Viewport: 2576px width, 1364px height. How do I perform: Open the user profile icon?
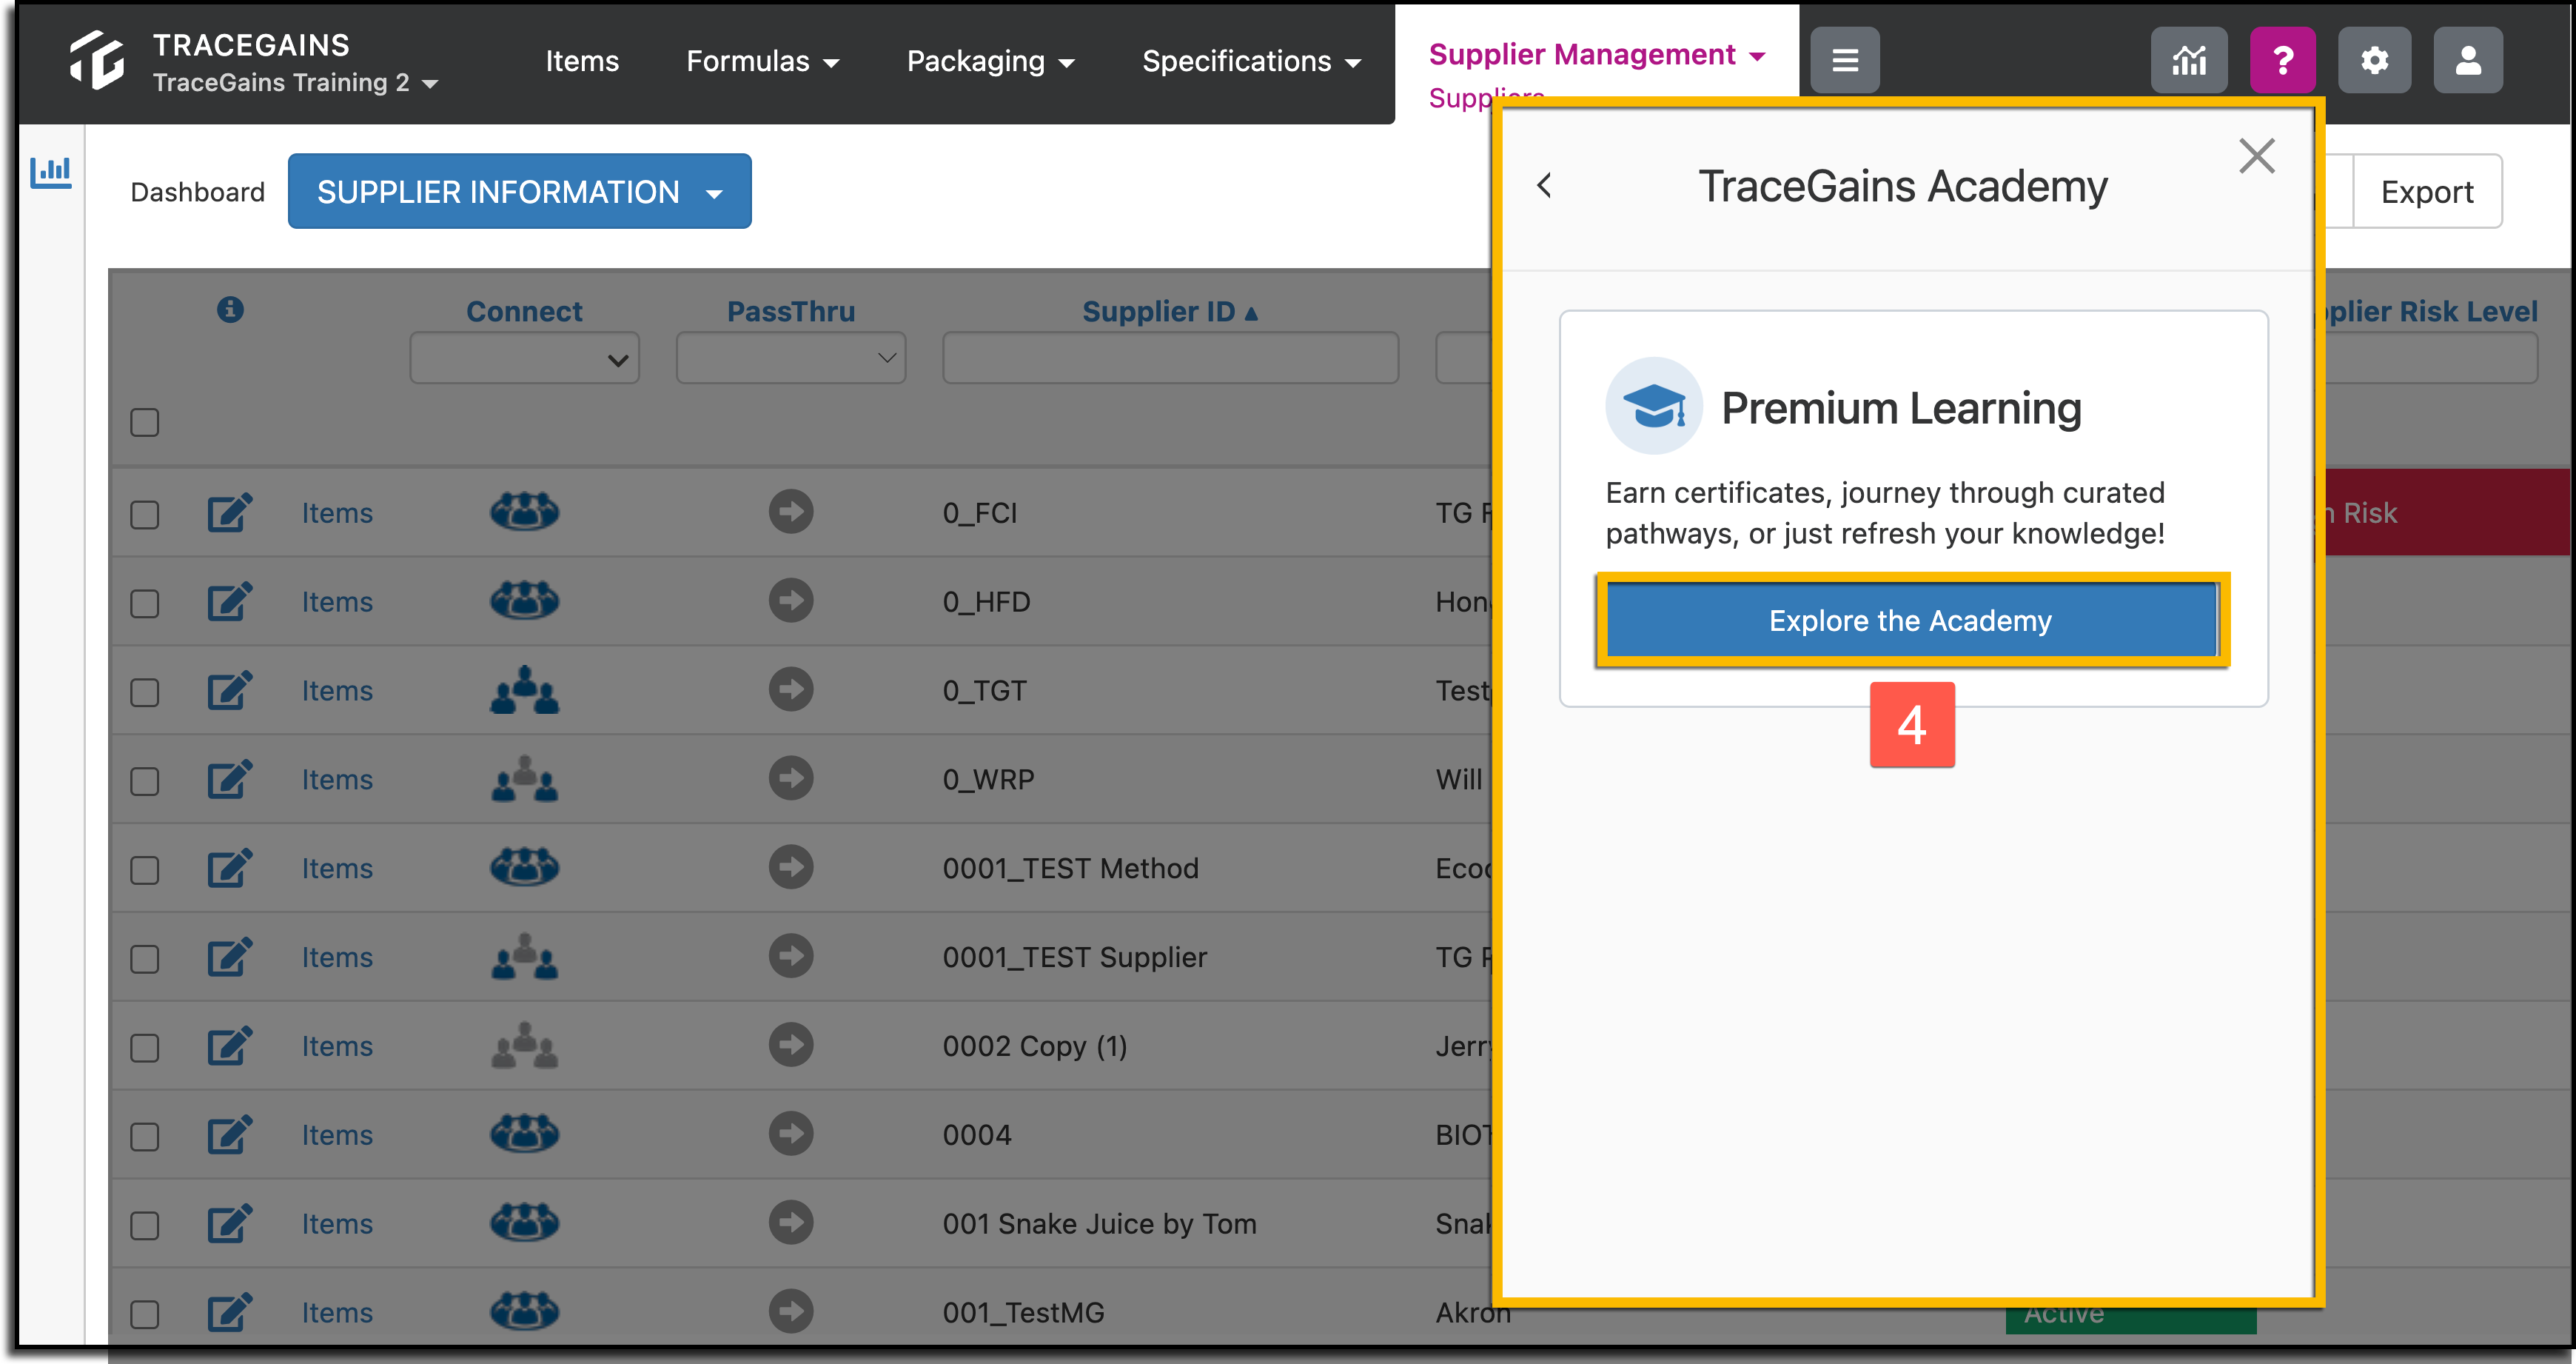tap(2468, 61)
